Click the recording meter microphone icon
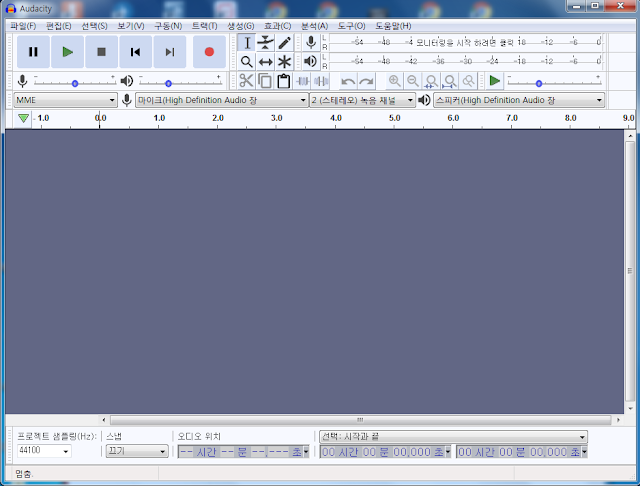The width and height of the screenshot is (640, 486). click(311, 42)
